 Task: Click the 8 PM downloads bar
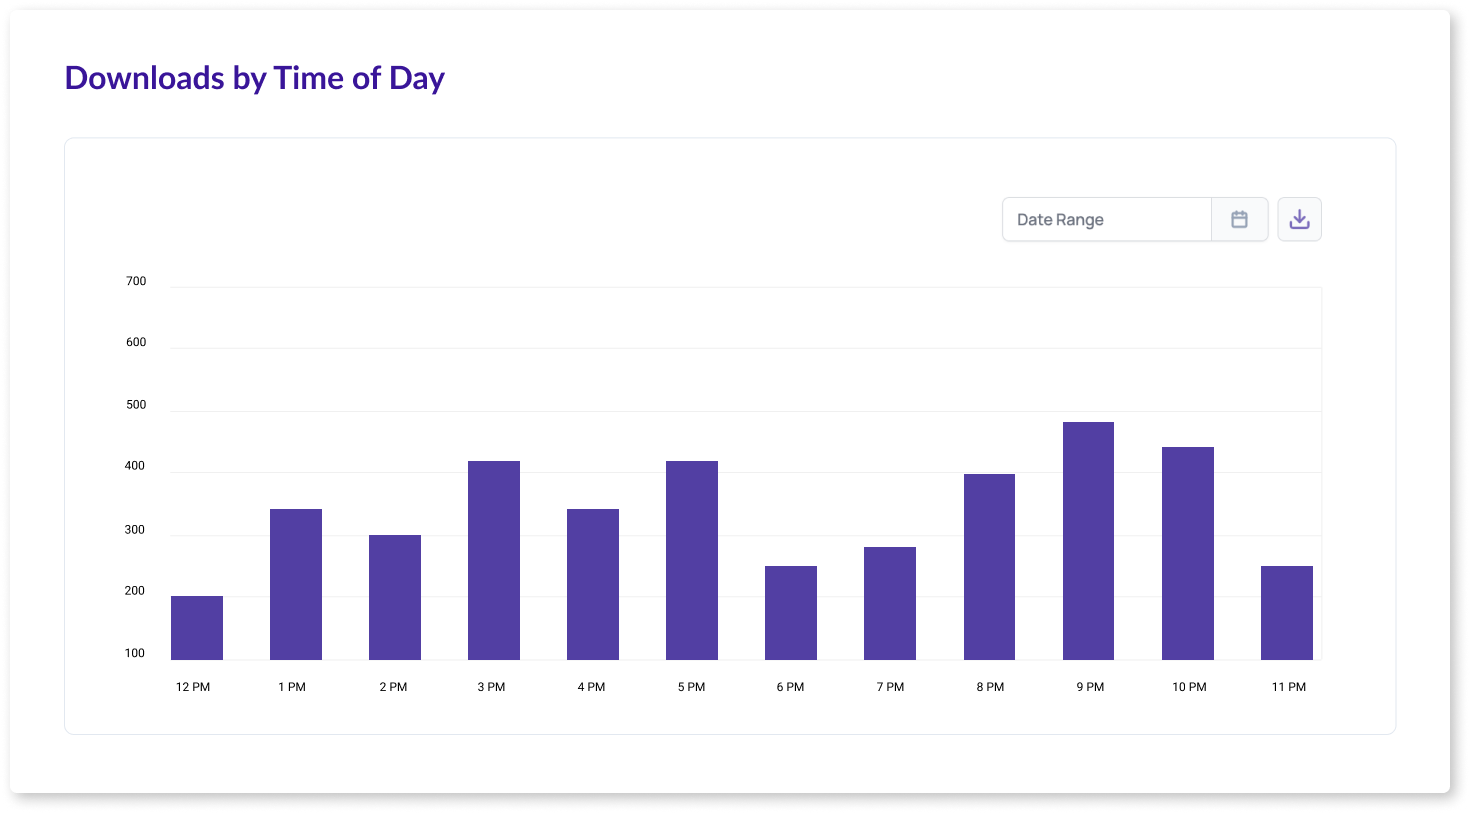[989, 567]
